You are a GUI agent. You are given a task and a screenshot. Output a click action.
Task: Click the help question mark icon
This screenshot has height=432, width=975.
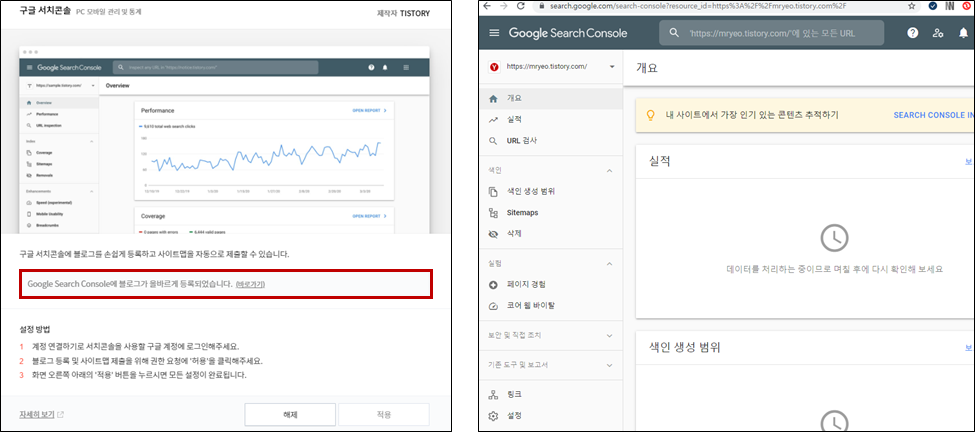912,33
